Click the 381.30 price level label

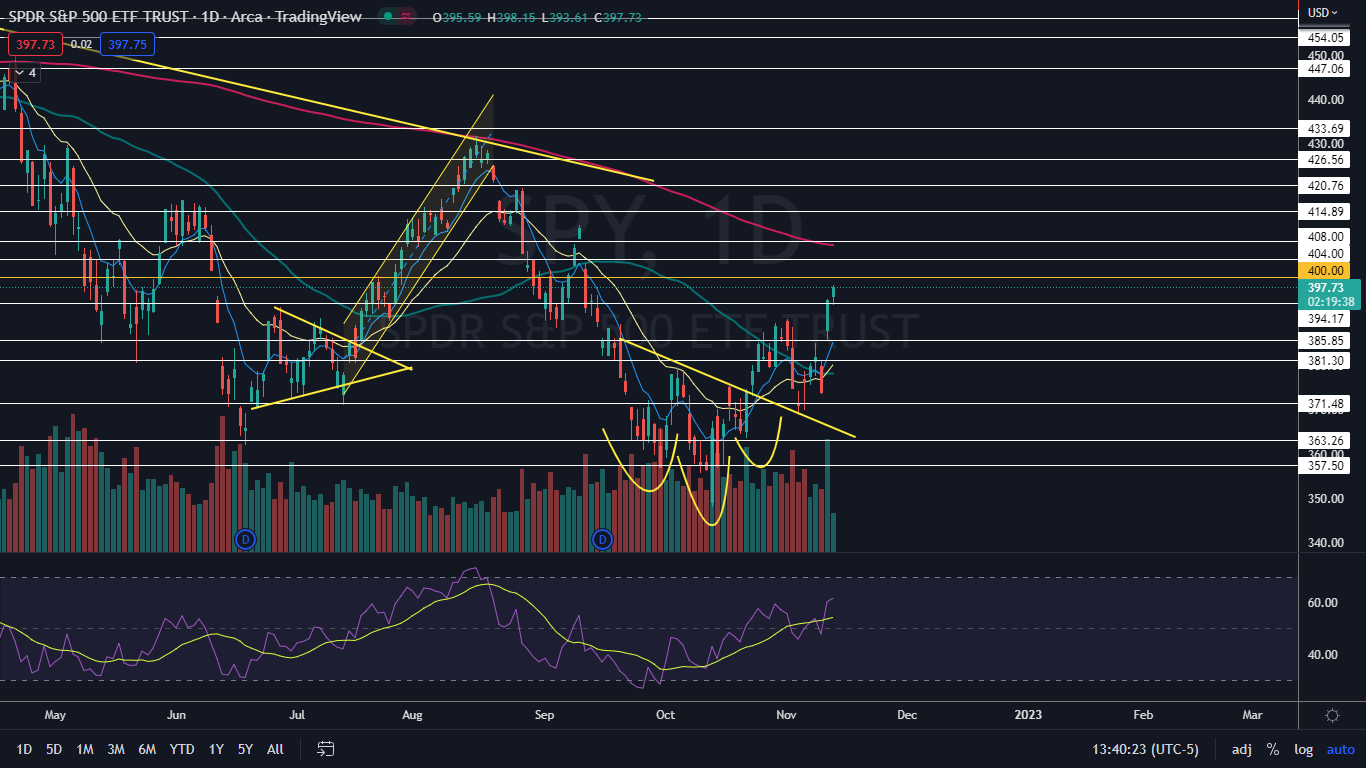(x=1323, y=361)
